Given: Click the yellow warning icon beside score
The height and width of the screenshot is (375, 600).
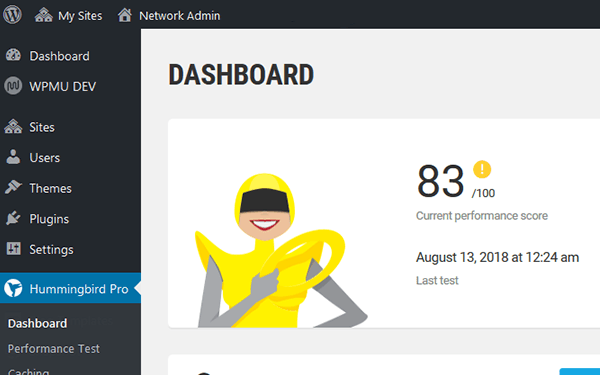Looking at the screenshot, I should click(x=482, y=169).
